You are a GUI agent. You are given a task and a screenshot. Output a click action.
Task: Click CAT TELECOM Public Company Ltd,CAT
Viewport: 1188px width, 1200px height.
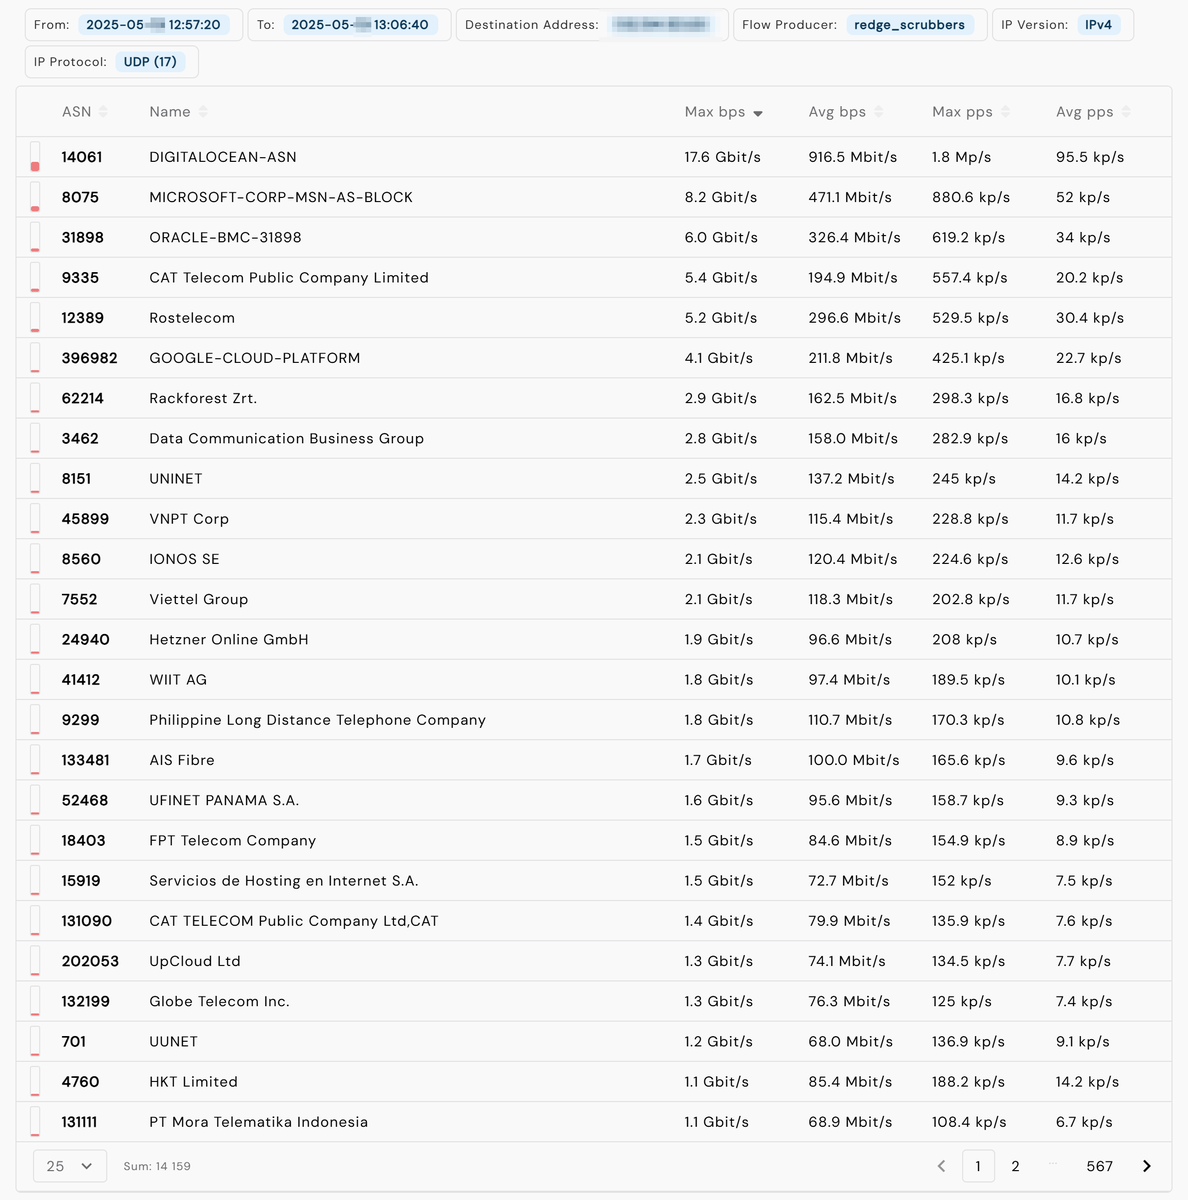[294, 921]
